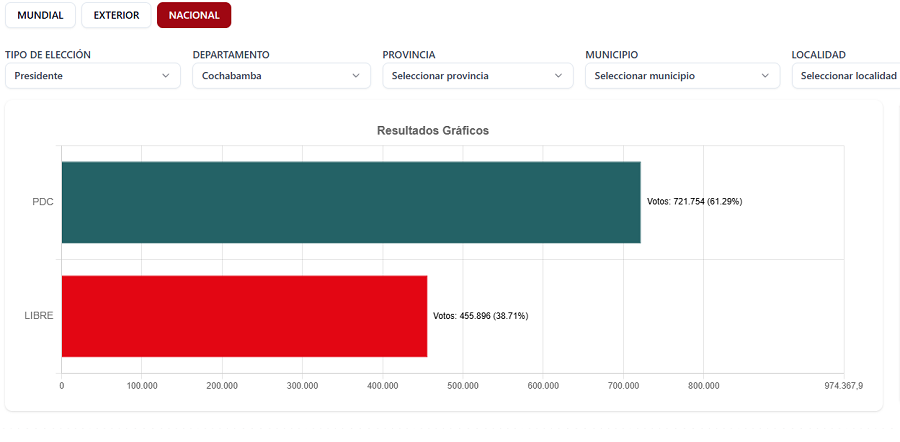Screen dimensions: 900x442
Task: Click the 974.367,9 axis maximum label
Action: [x=843, y=386]
